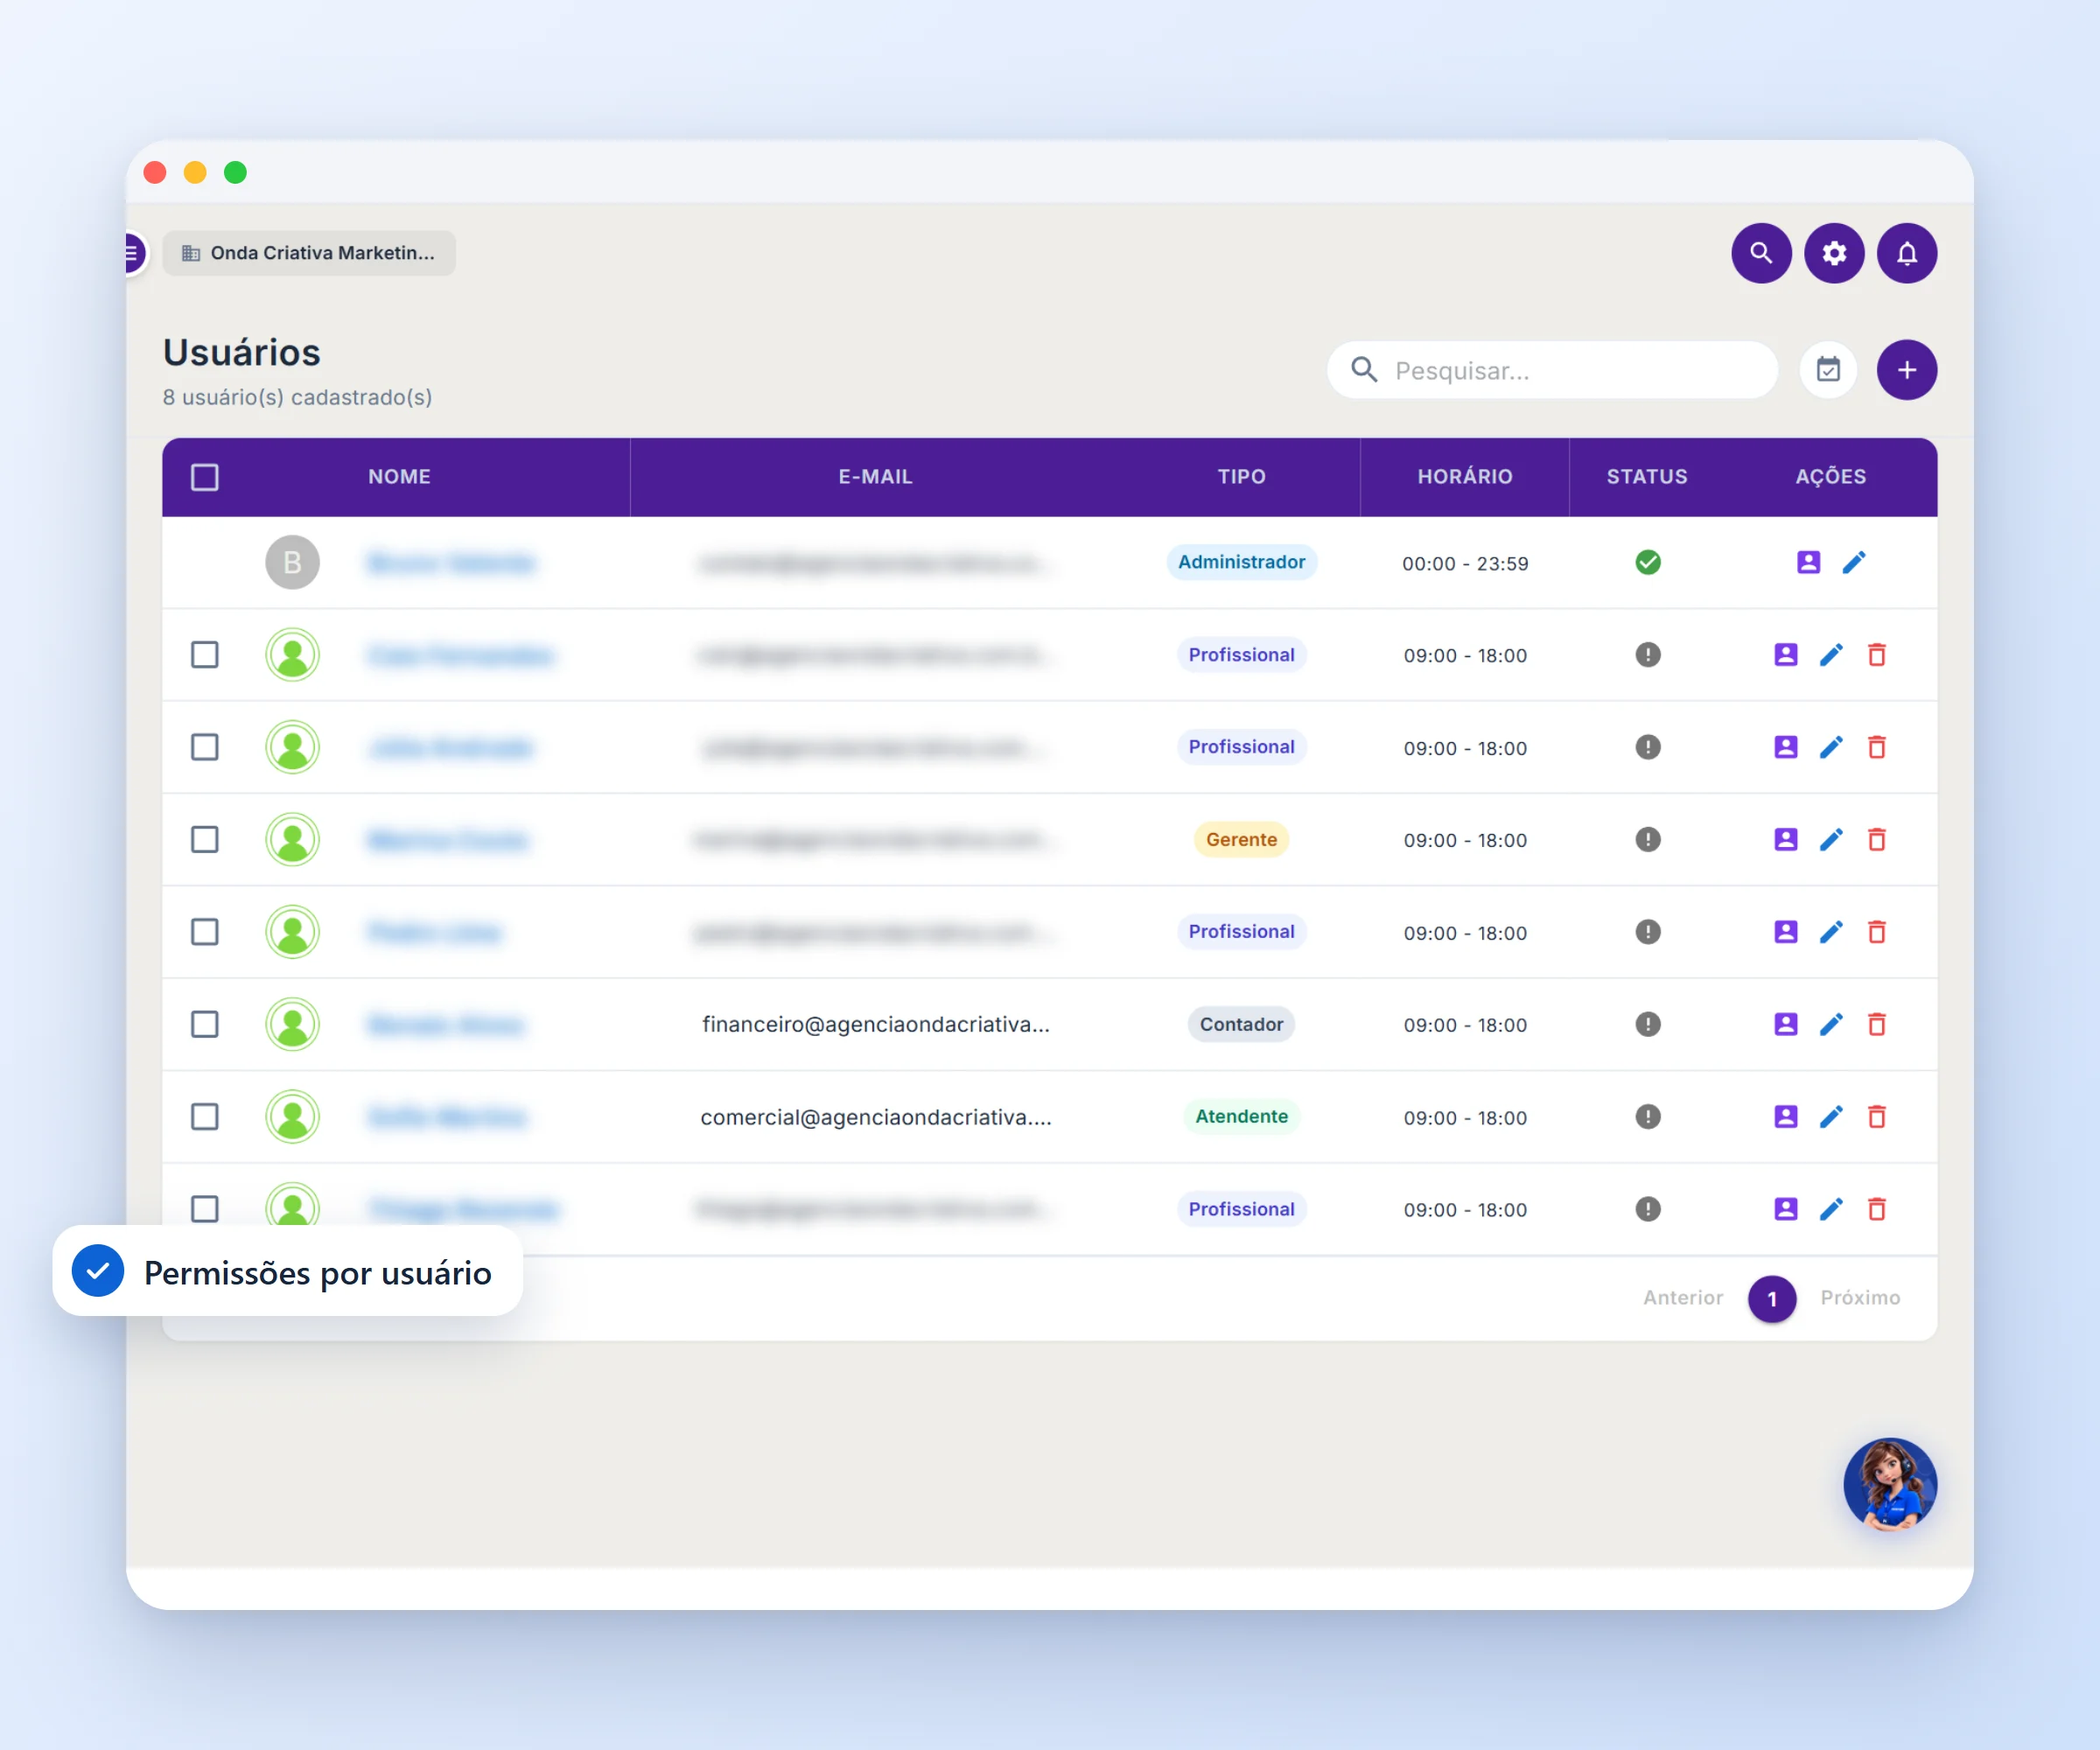Sort by the STATUS column header
The image size is (2100, 1750).
pyautogui.click(x=1646, y=477)
